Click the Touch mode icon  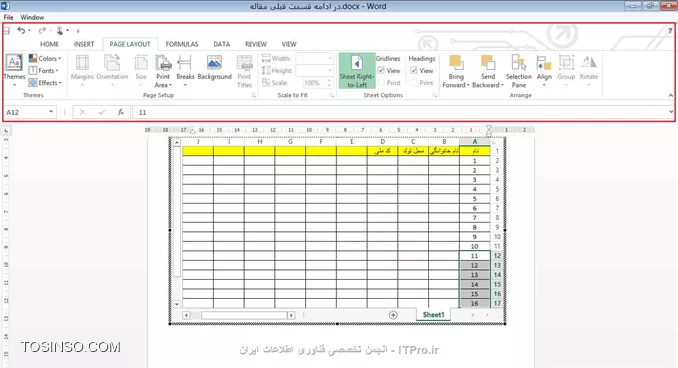point(60,30)
